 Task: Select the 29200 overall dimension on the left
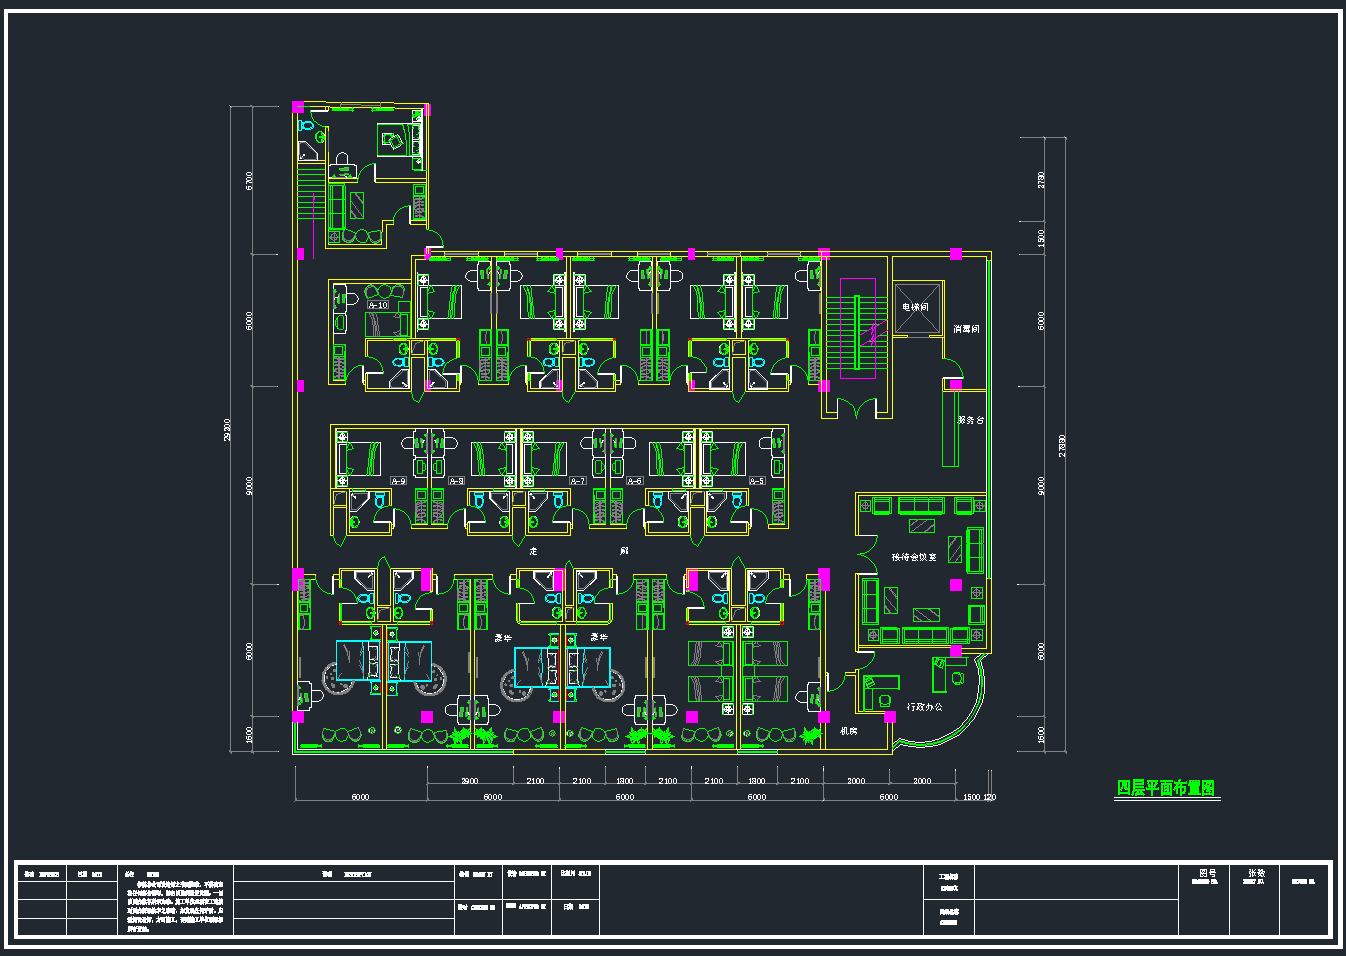point(228,430)
